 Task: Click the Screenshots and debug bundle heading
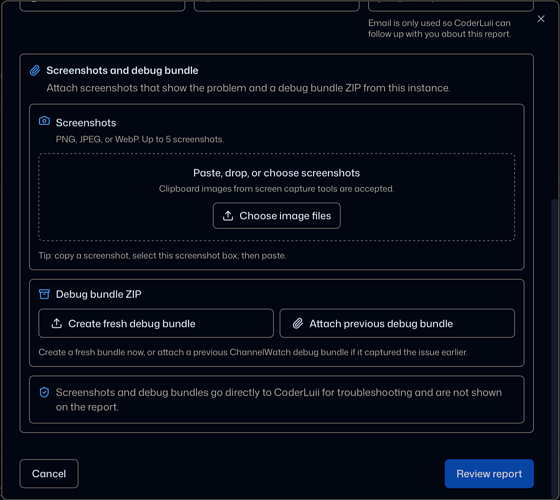[122, 70]
